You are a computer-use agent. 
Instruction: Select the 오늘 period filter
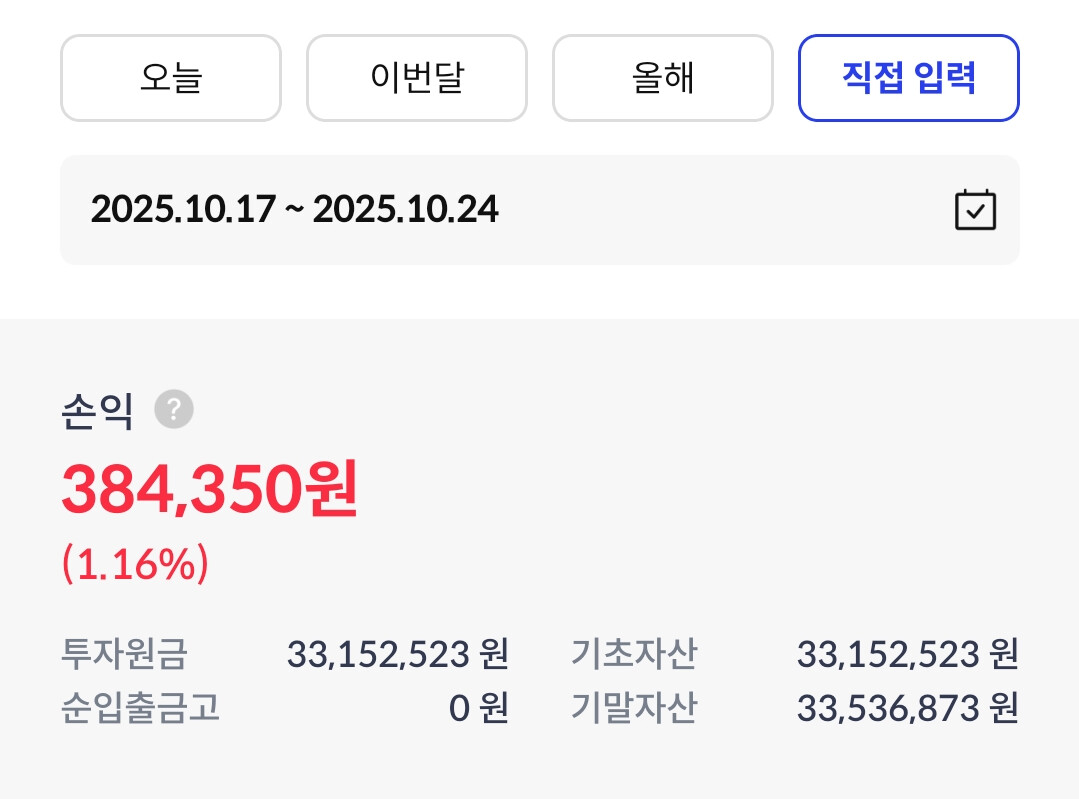pyautogui.click(x=171, y=78)
